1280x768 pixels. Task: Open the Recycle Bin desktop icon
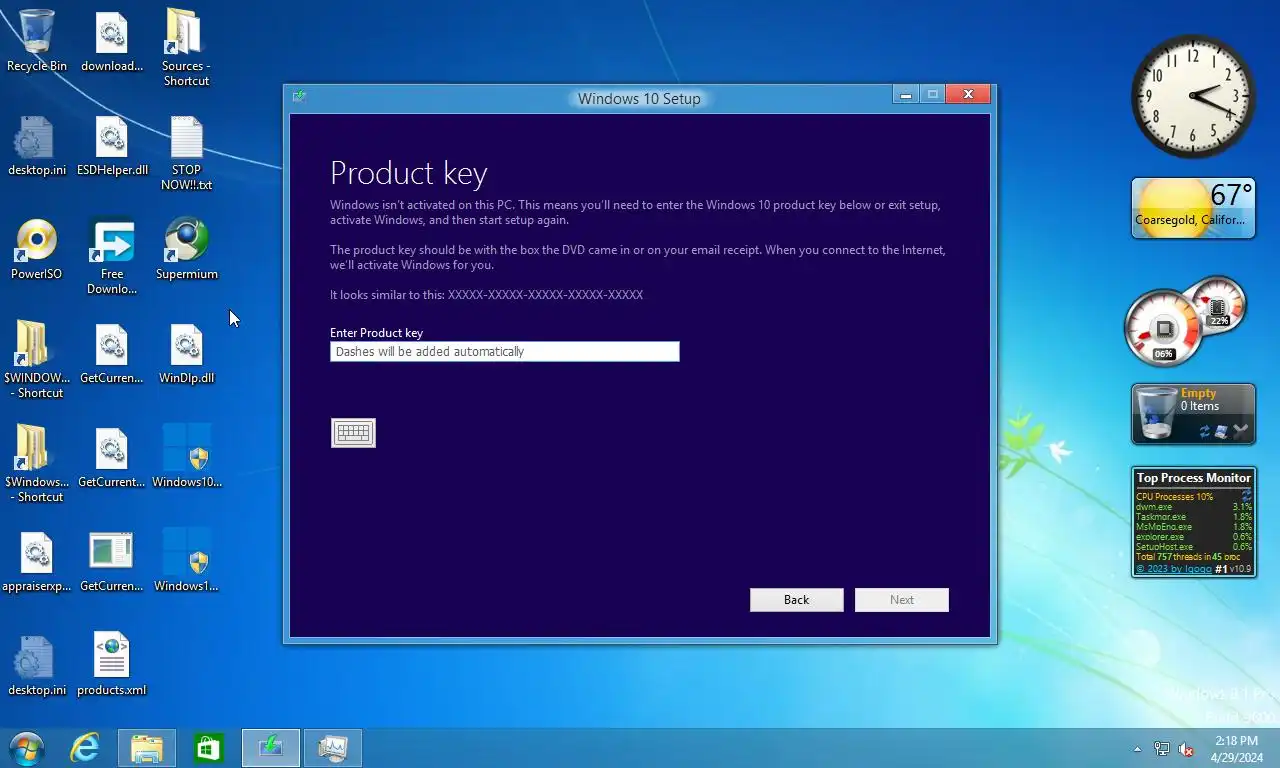tap(37, 41)
